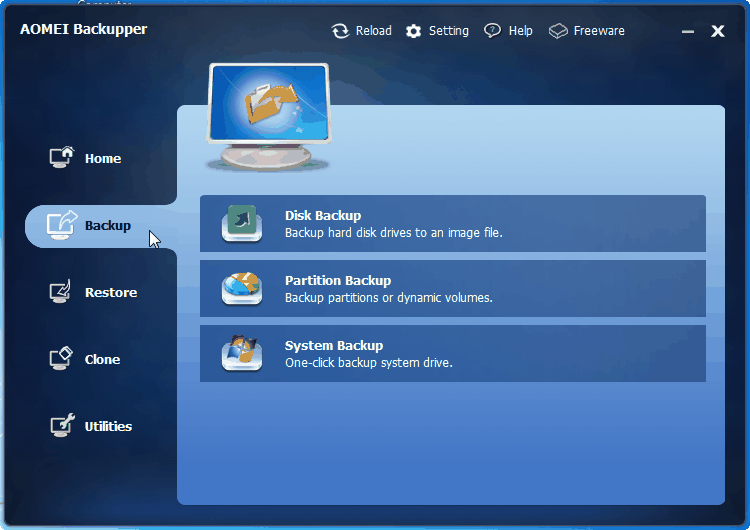
Task: Click the Clone sidebar icon
Action: 61,358
